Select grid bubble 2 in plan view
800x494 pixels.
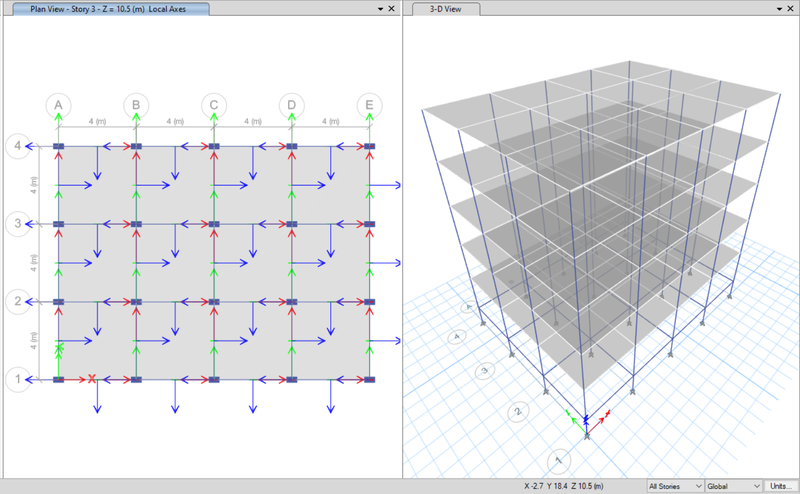[x=18, y=302]
